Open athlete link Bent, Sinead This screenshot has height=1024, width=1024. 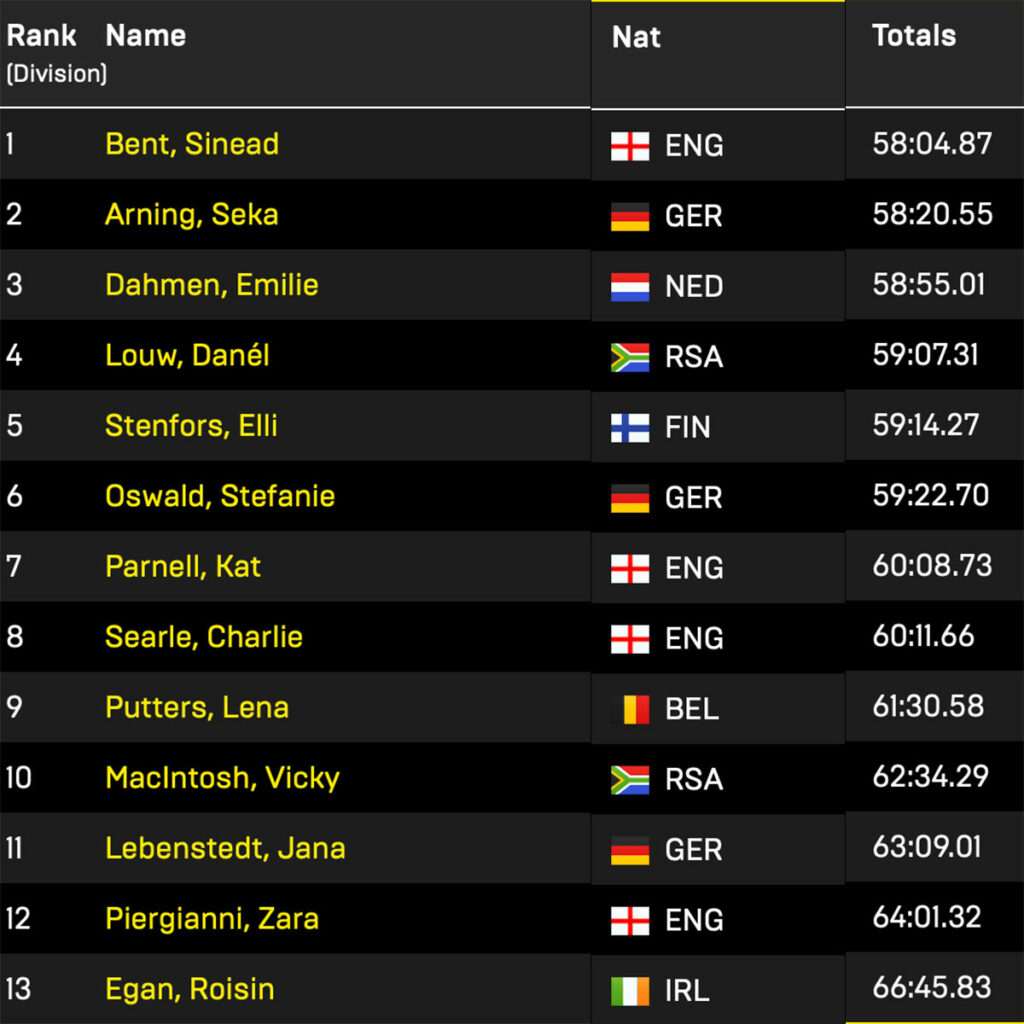point(192,144)
